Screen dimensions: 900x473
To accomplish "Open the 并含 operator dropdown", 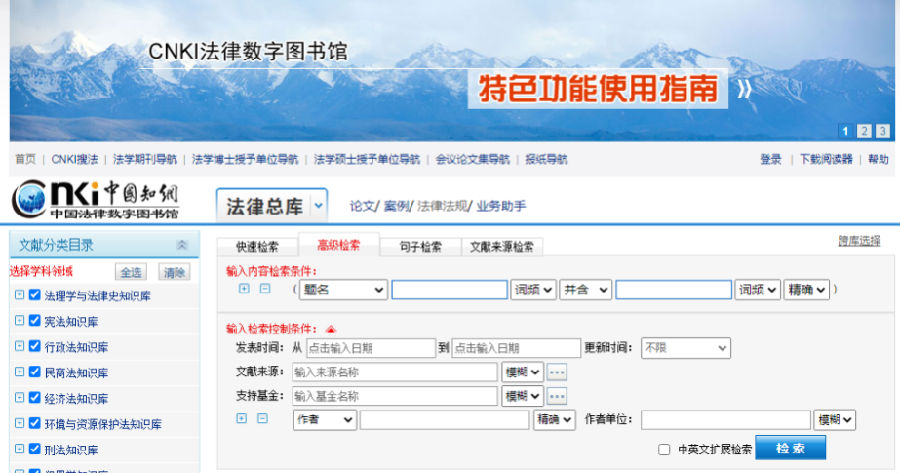I will coord(585,290).
